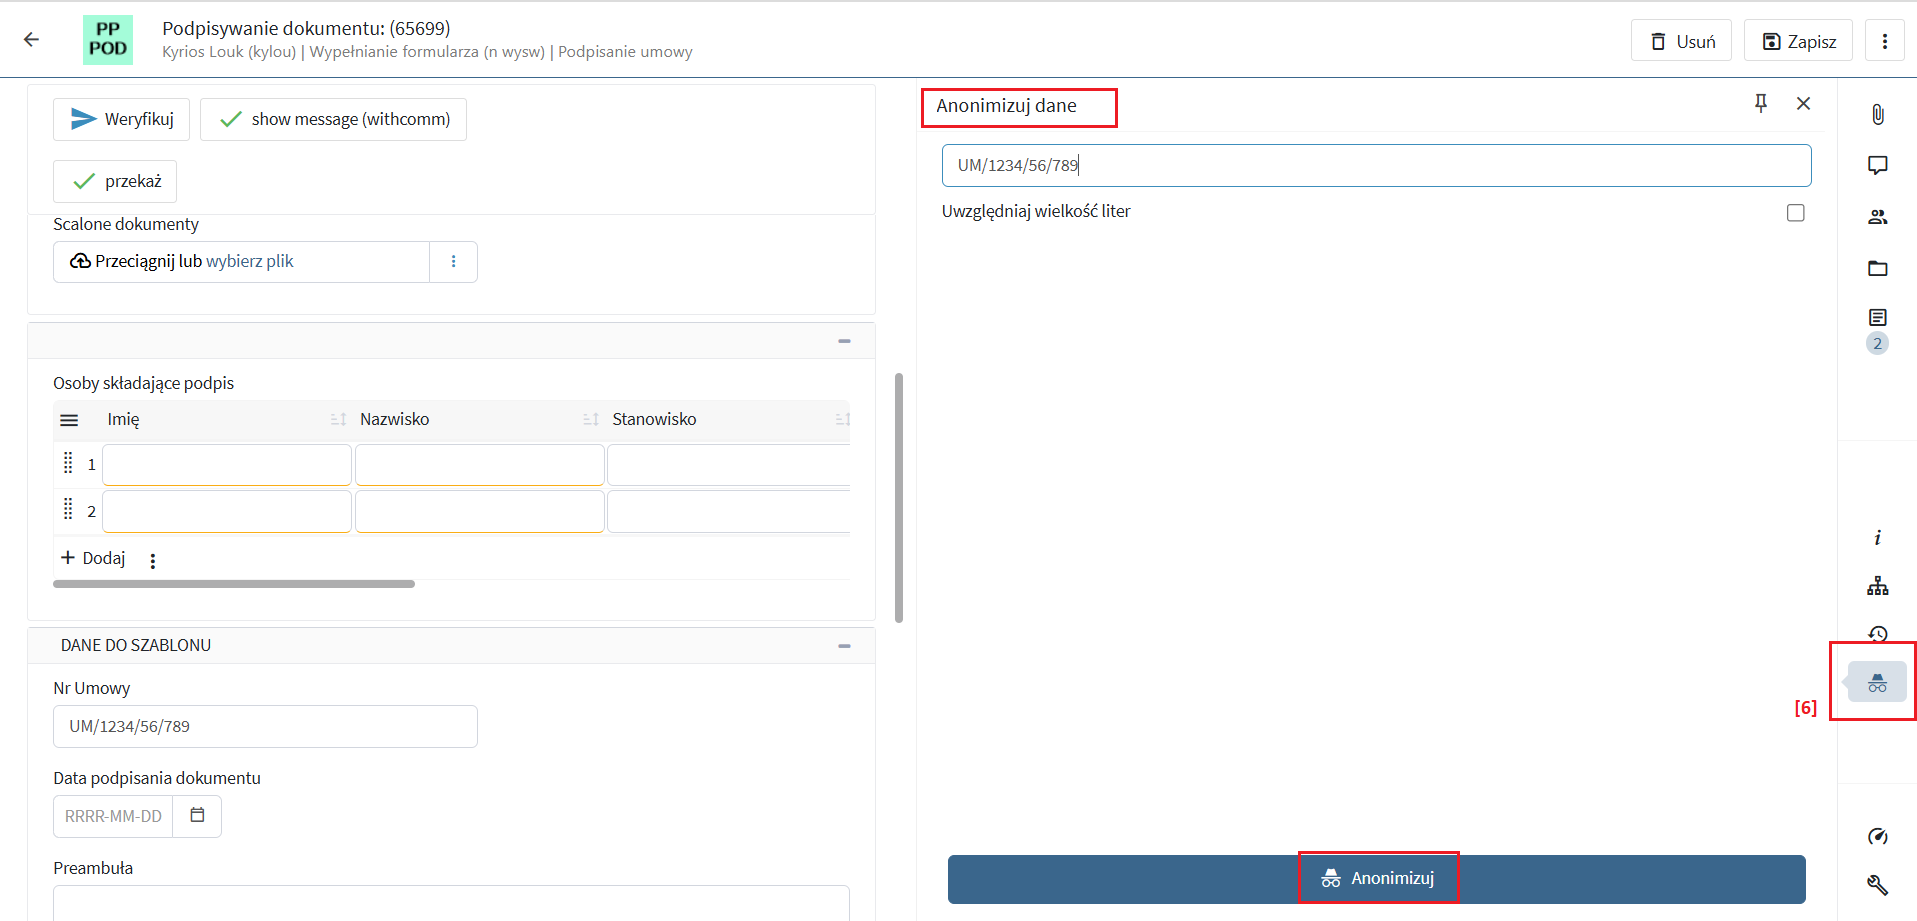Viewport: 1917px width, 921px height.
Task: Click the Zapisz button
Action: tap(1798, 41)
